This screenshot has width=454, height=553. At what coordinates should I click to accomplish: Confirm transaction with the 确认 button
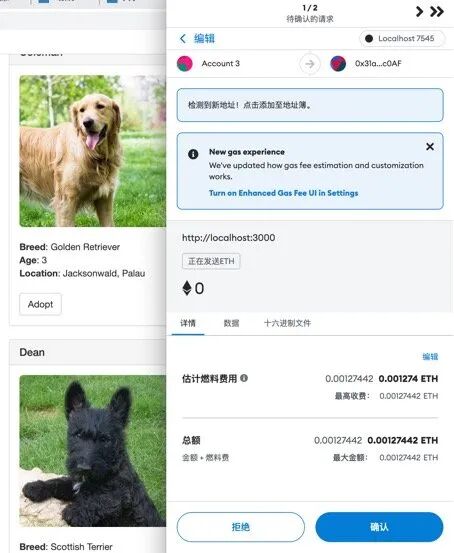(x=379, y=527)
